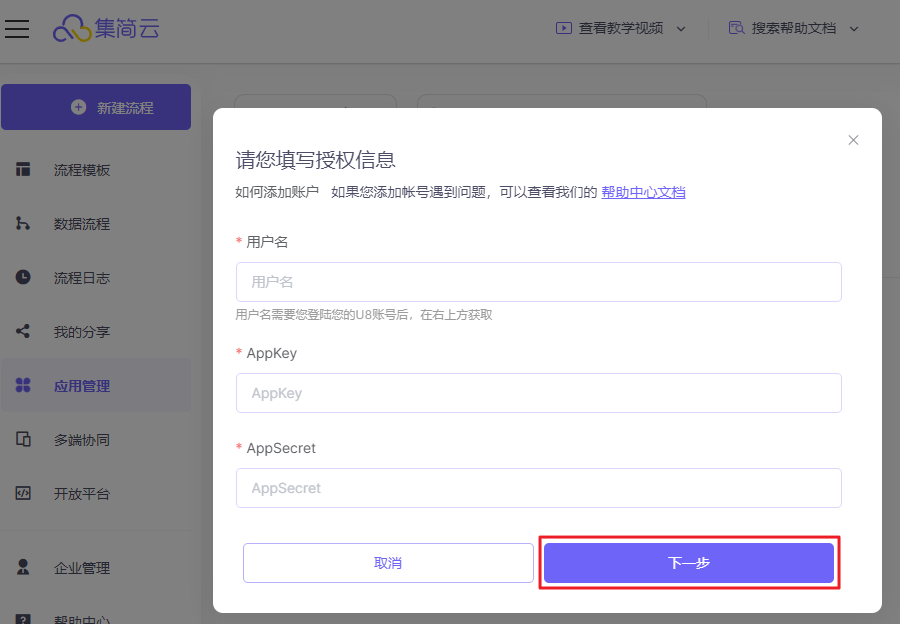Open 流程日志 via its clock icon
Viewport: 900px width, 624px height.
[23, 277]
